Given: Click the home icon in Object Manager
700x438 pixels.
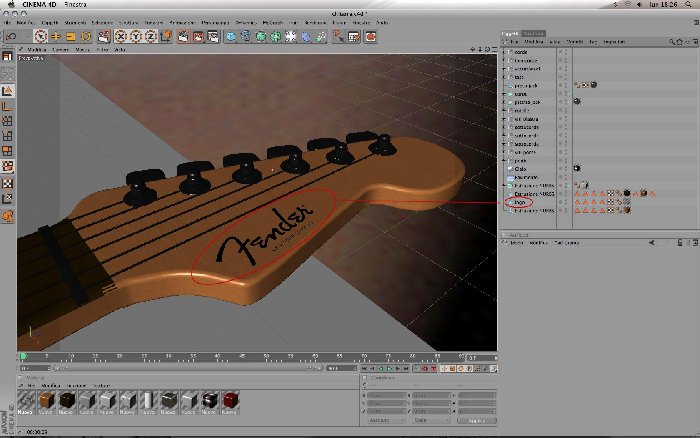Looking at the screenshot, I should click(x=679, y=42).
